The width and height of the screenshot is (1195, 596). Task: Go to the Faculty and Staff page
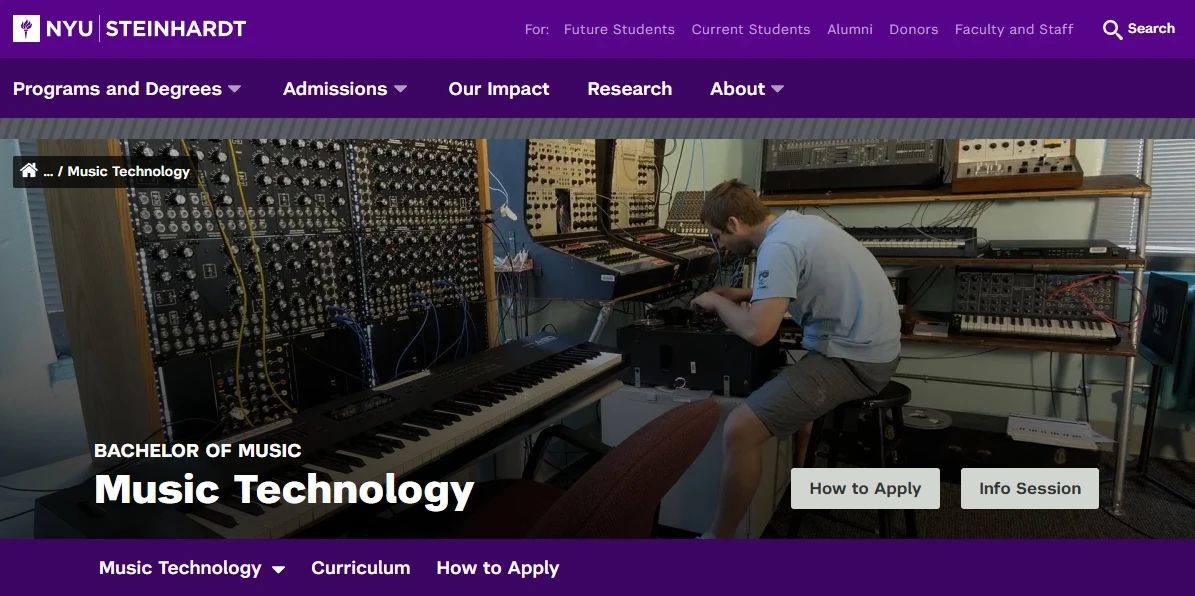point(1014,30)
